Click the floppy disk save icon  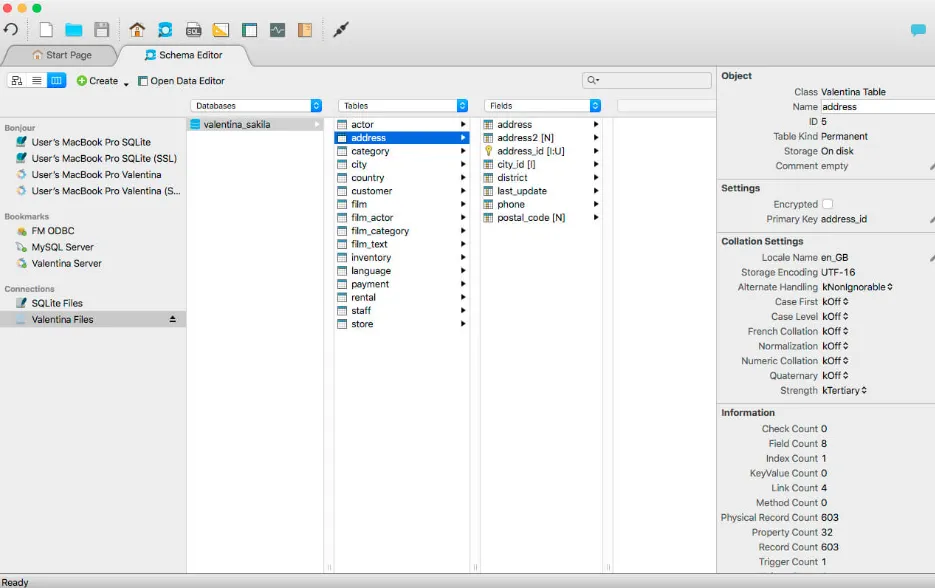tap(102, 29)
